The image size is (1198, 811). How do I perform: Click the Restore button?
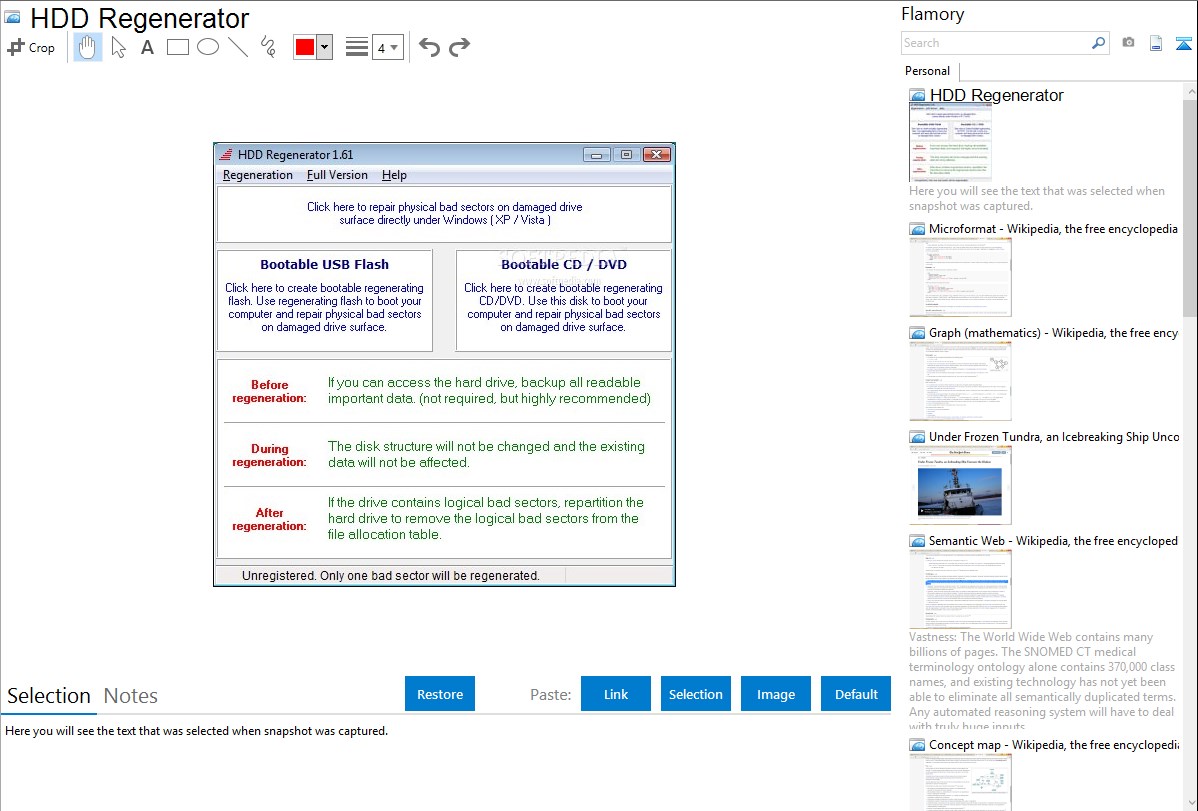tap(440, 694)
